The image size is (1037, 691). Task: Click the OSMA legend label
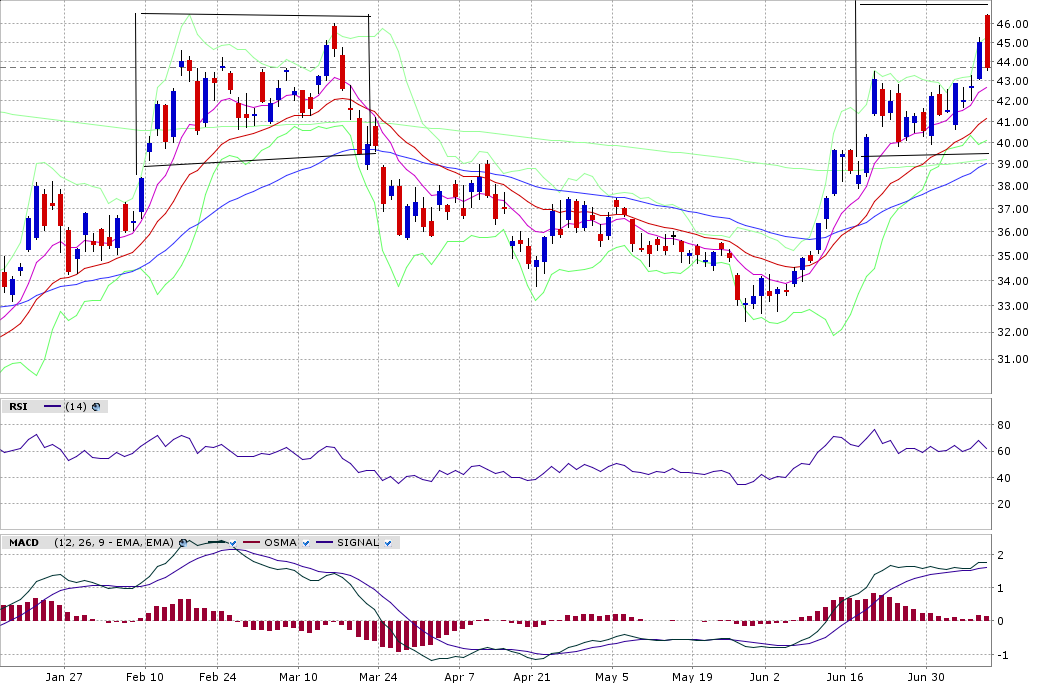(280, 543)
